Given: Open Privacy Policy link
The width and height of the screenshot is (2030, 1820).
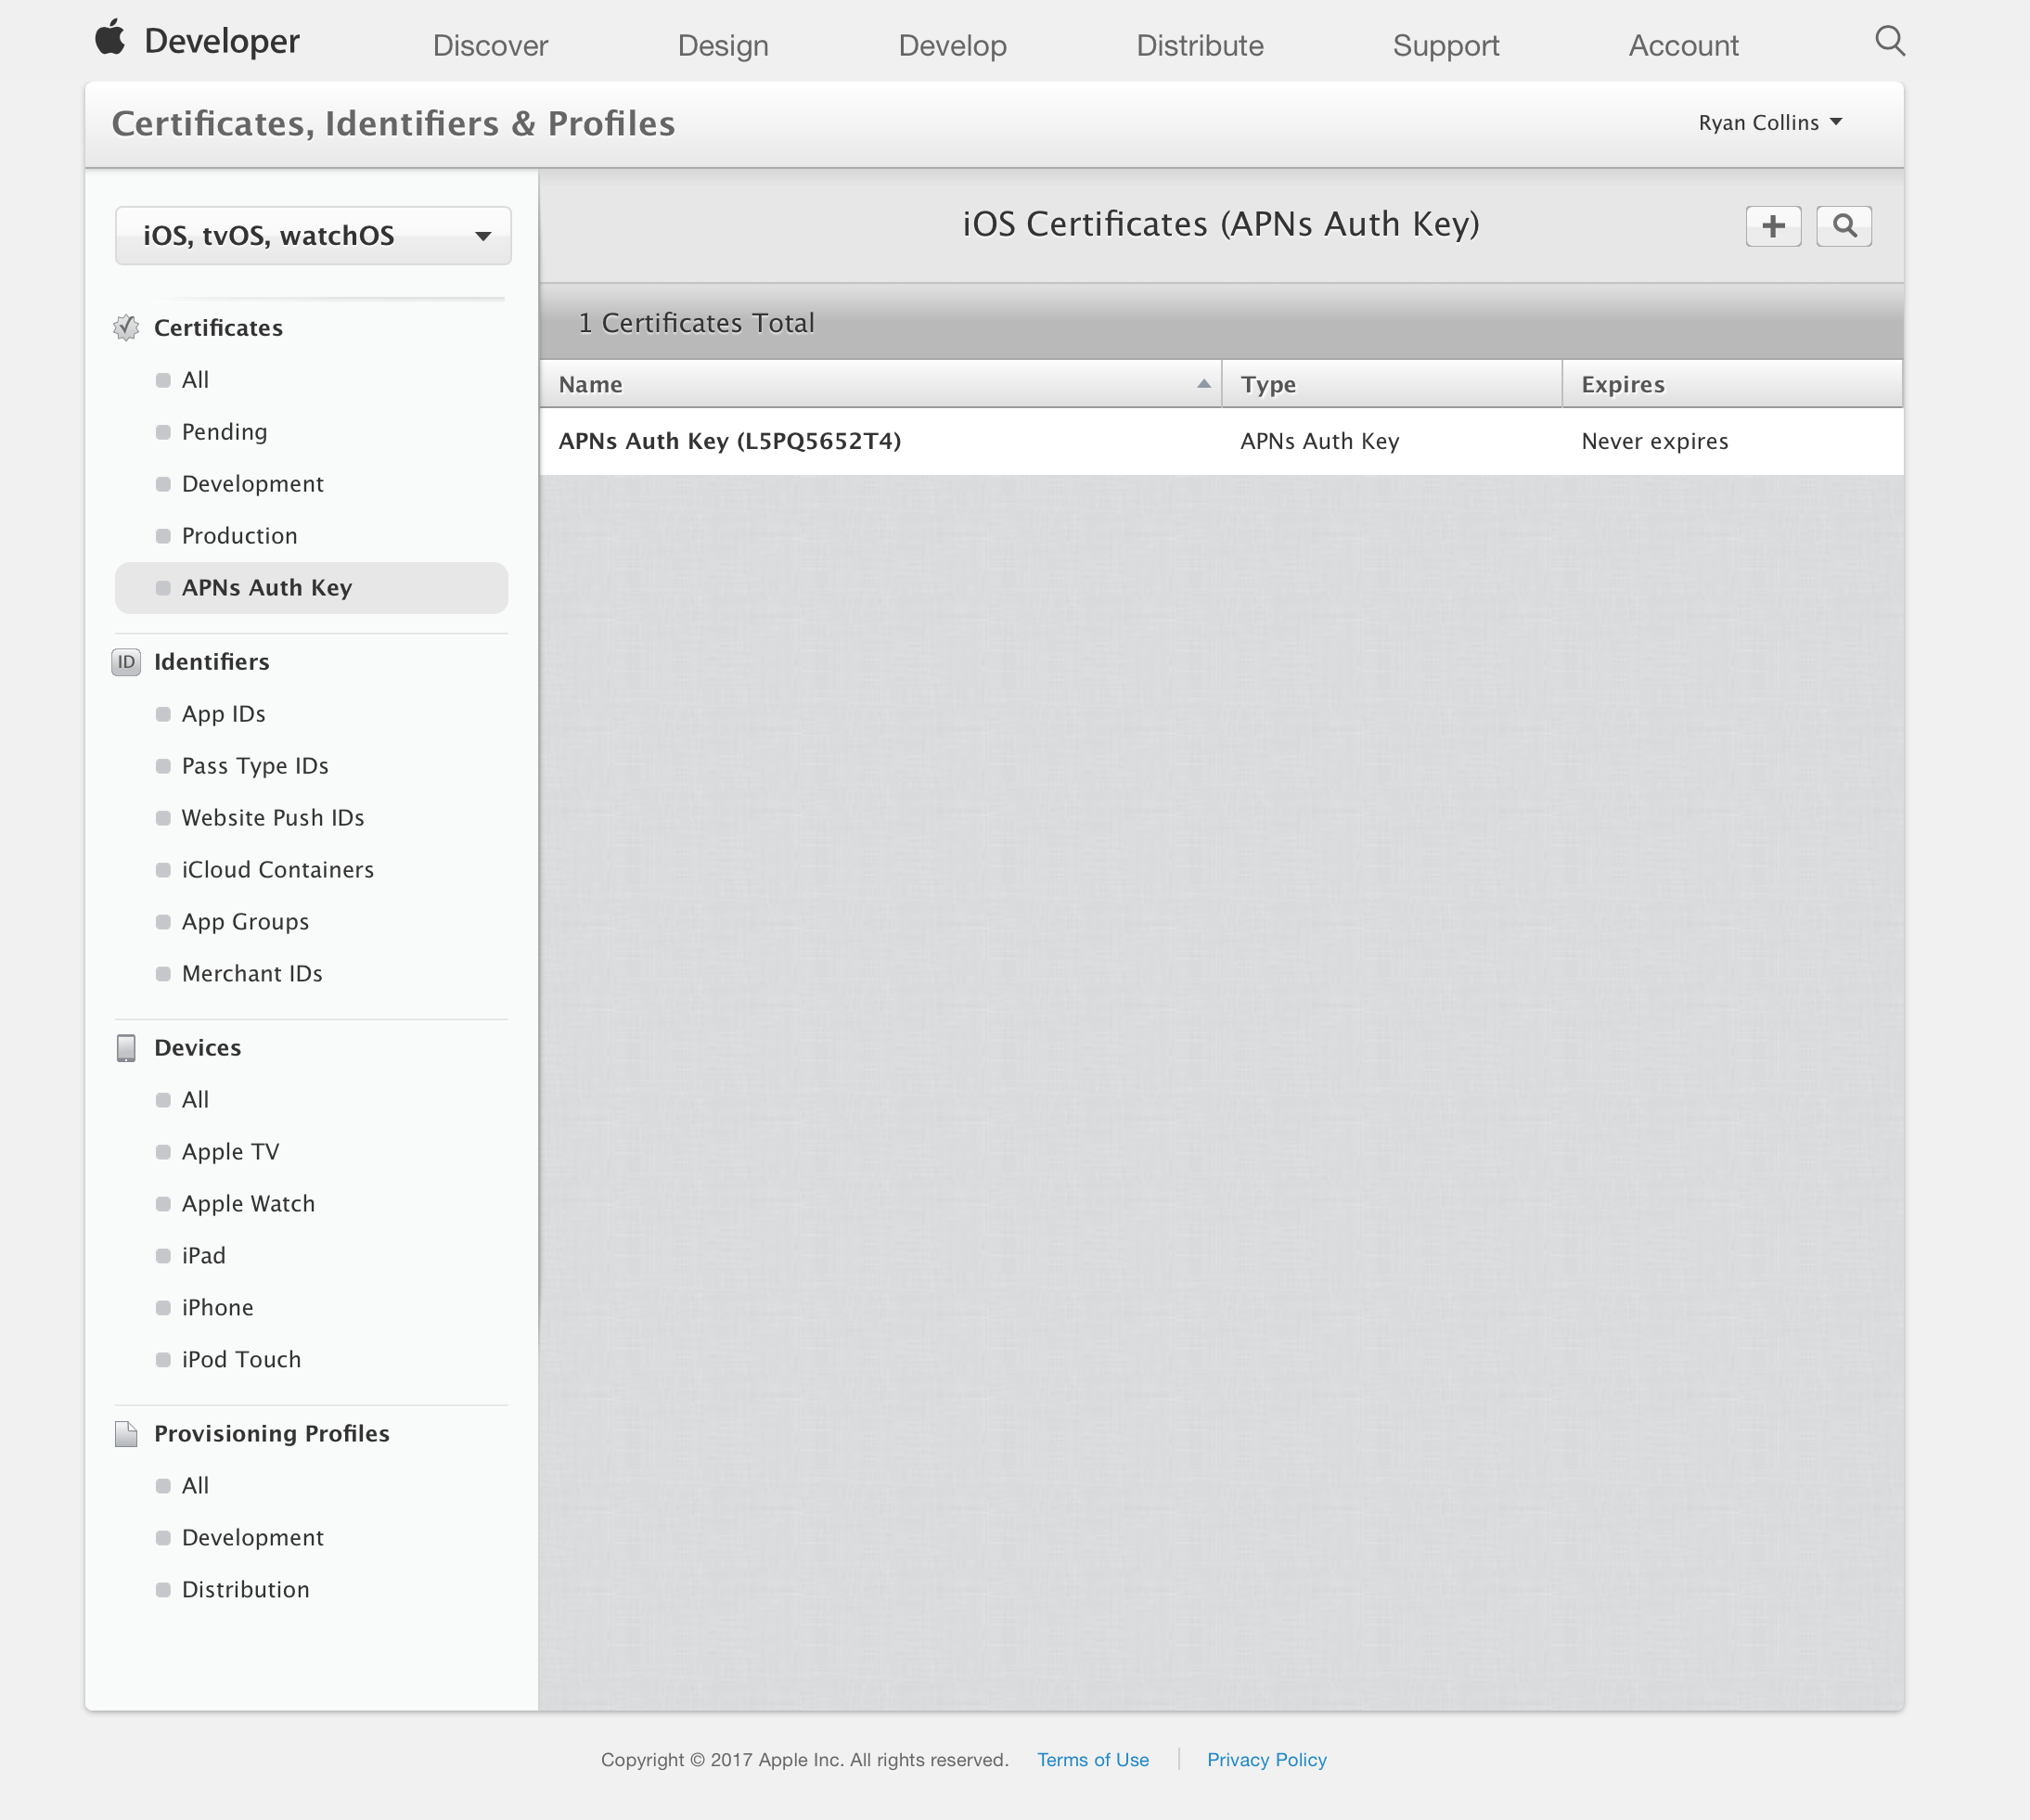Looking at the screenshot, I should pos(1266,1760).
